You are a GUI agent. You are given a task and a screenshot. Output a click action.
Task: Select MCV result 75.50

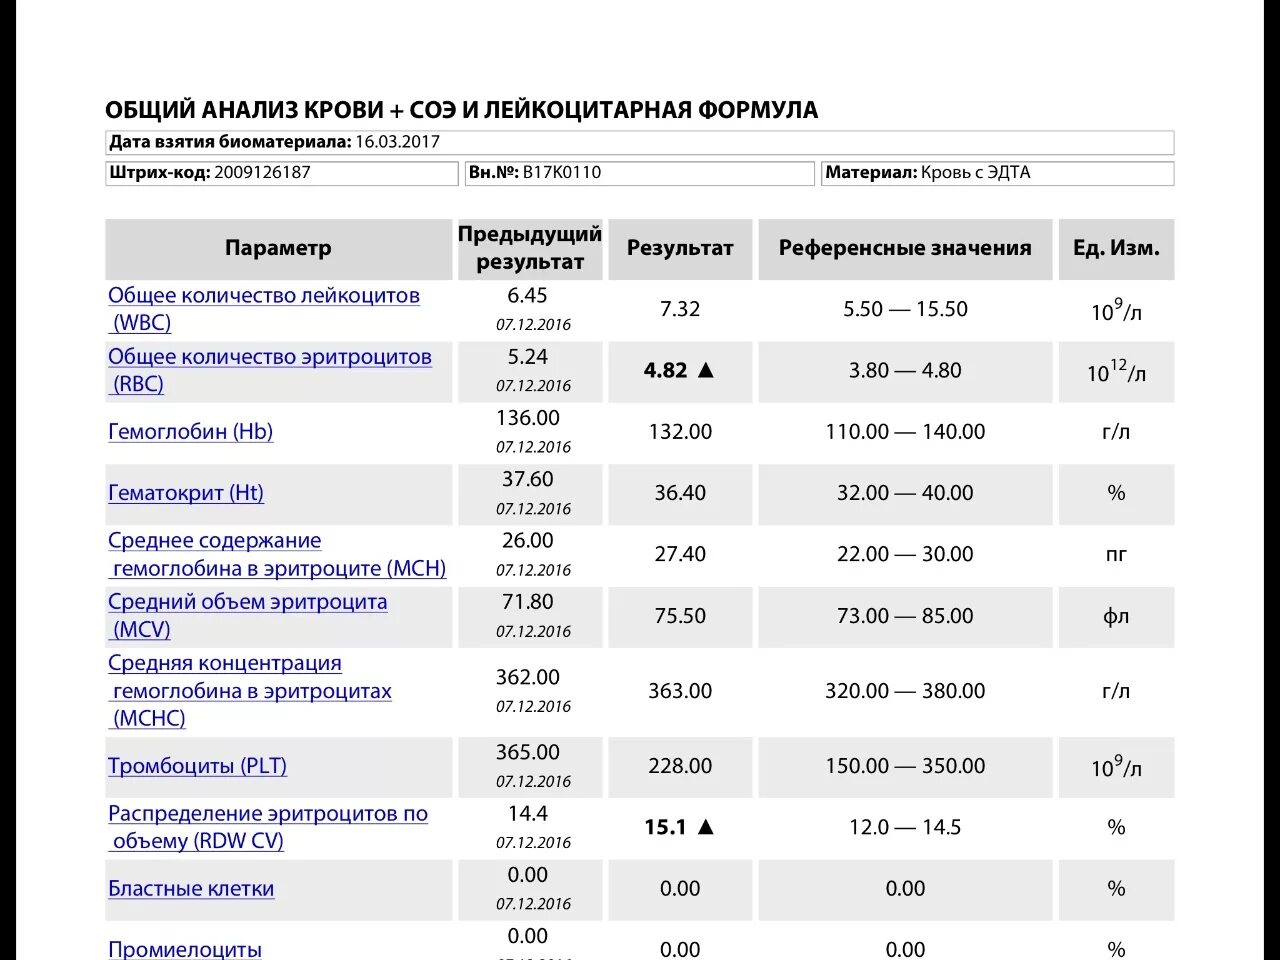pyautogui.click(x=680, y=616)
